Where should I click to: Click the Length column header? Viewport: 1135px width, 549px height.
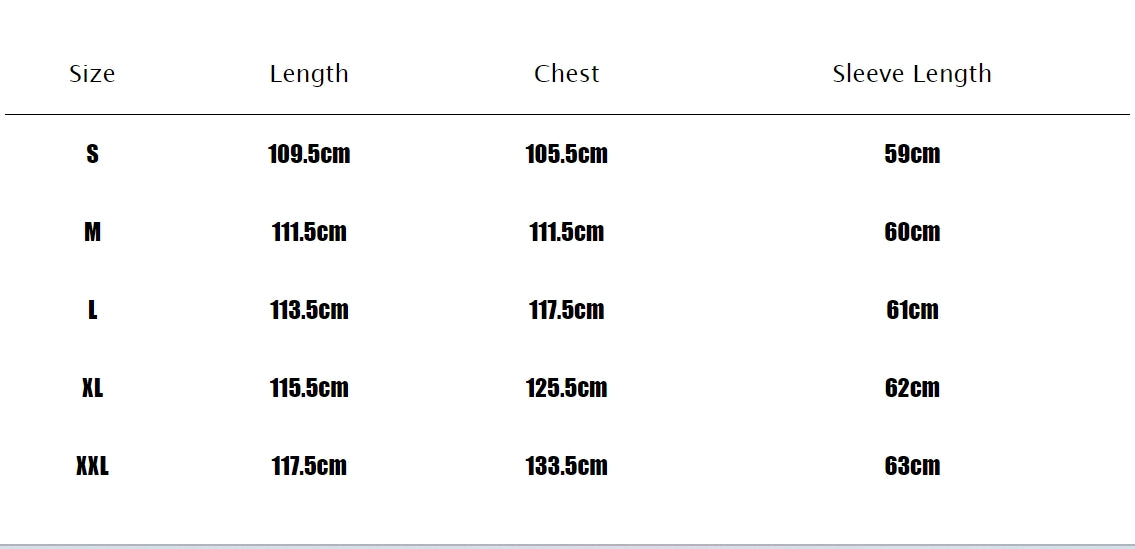pyautogui.click(x=309, y=75)
